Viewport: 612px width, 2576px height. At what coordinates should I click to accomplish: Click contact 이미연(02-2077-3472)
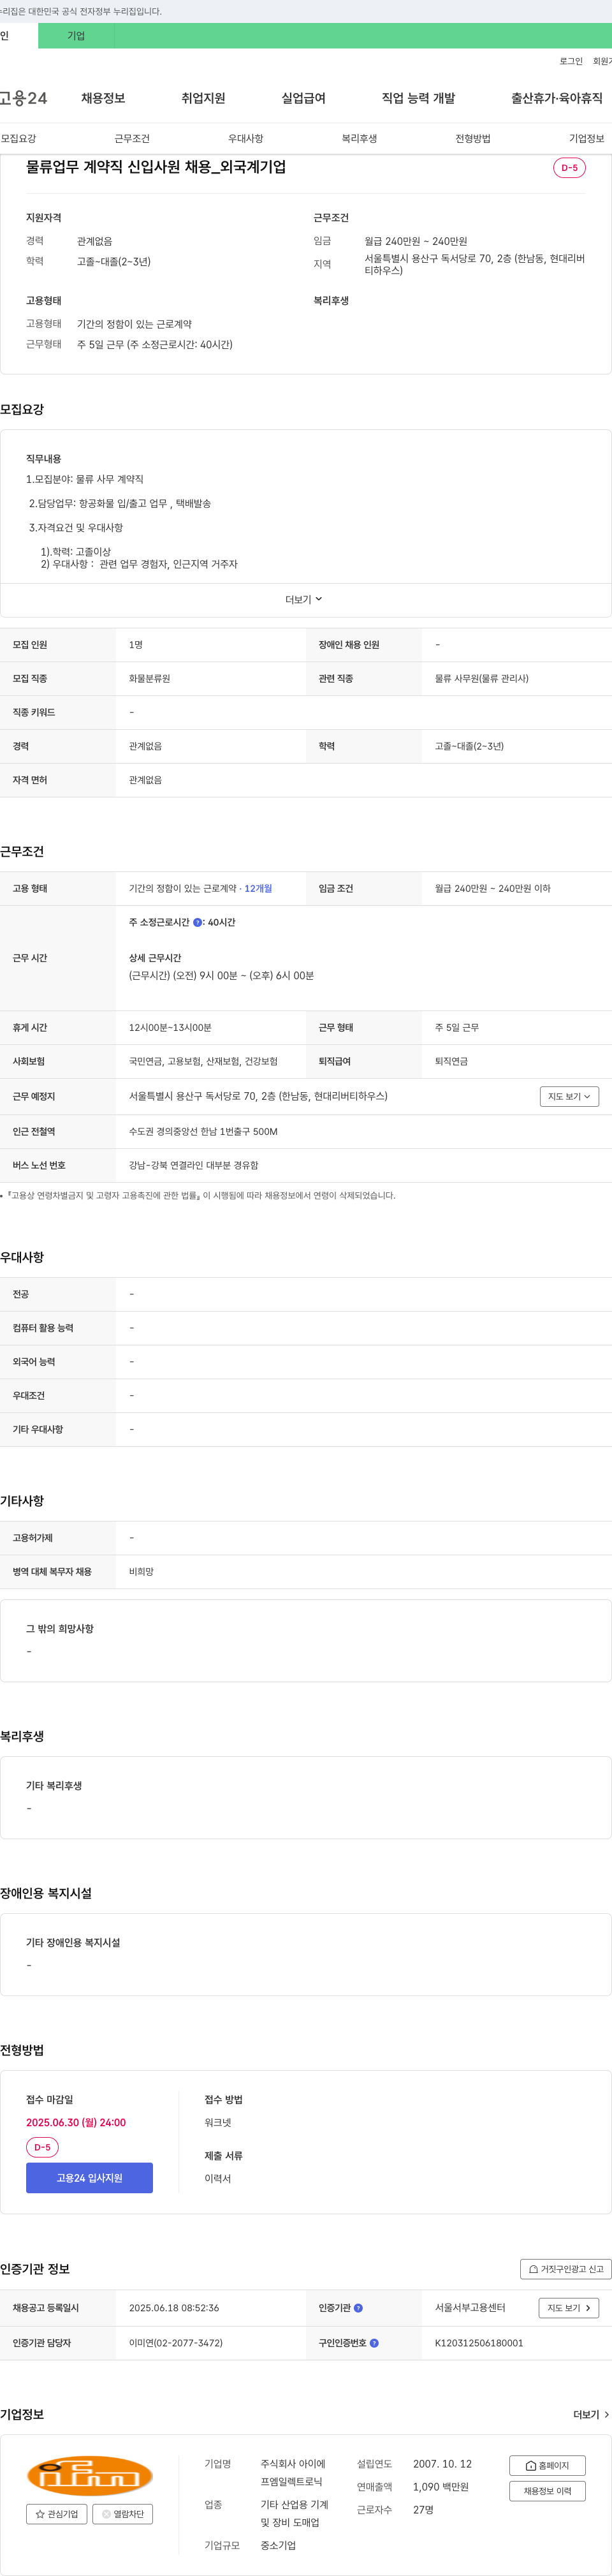pyautogui.click(x=176, y=2343)
